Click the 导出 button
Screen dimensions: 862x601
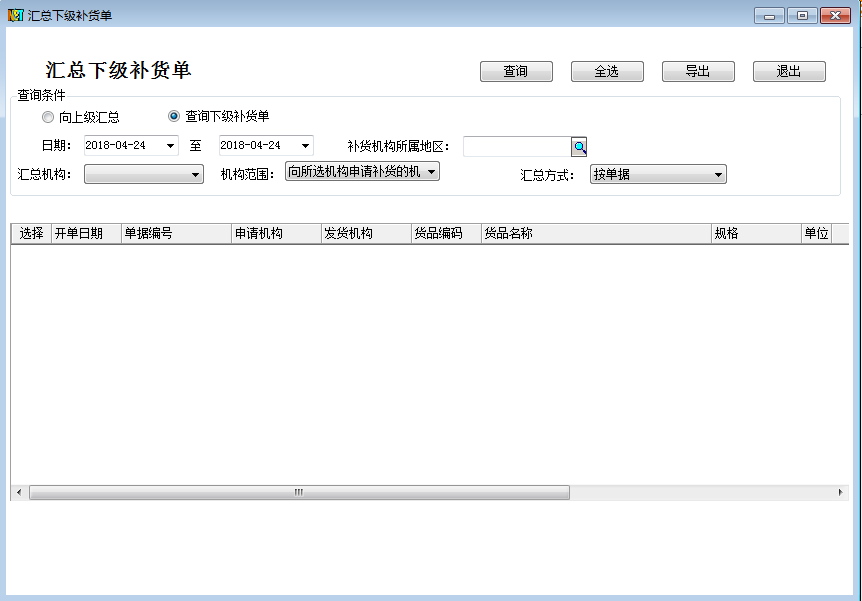pos(698,72)
